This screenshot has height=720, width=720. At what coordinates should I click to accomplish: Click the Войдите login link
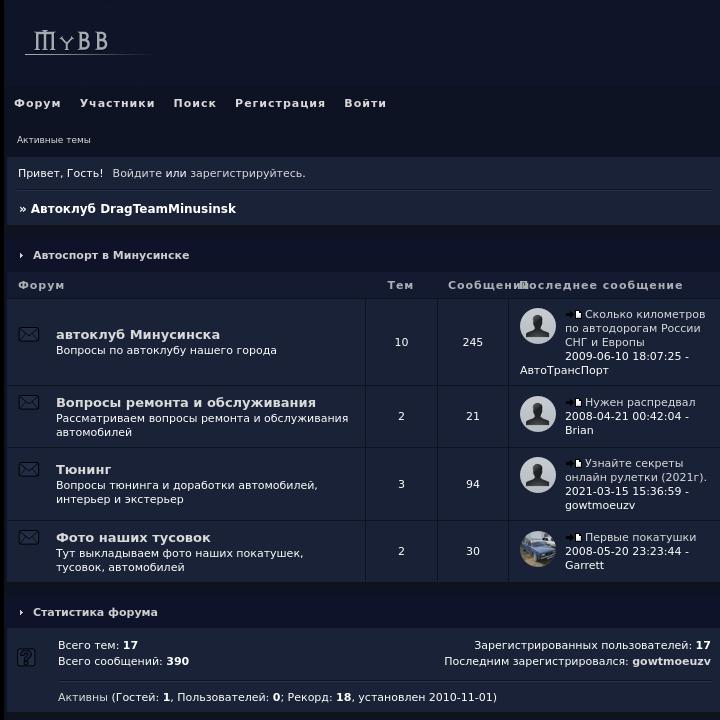pos(137,173)
